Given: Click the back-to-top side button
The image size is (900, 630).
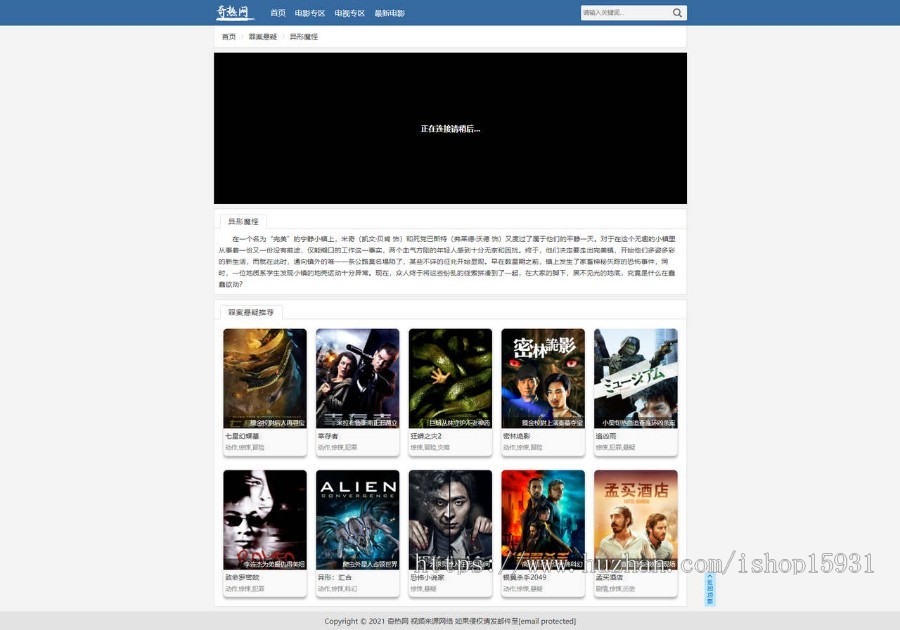Looking at the screenshot, I should (710, 588).
